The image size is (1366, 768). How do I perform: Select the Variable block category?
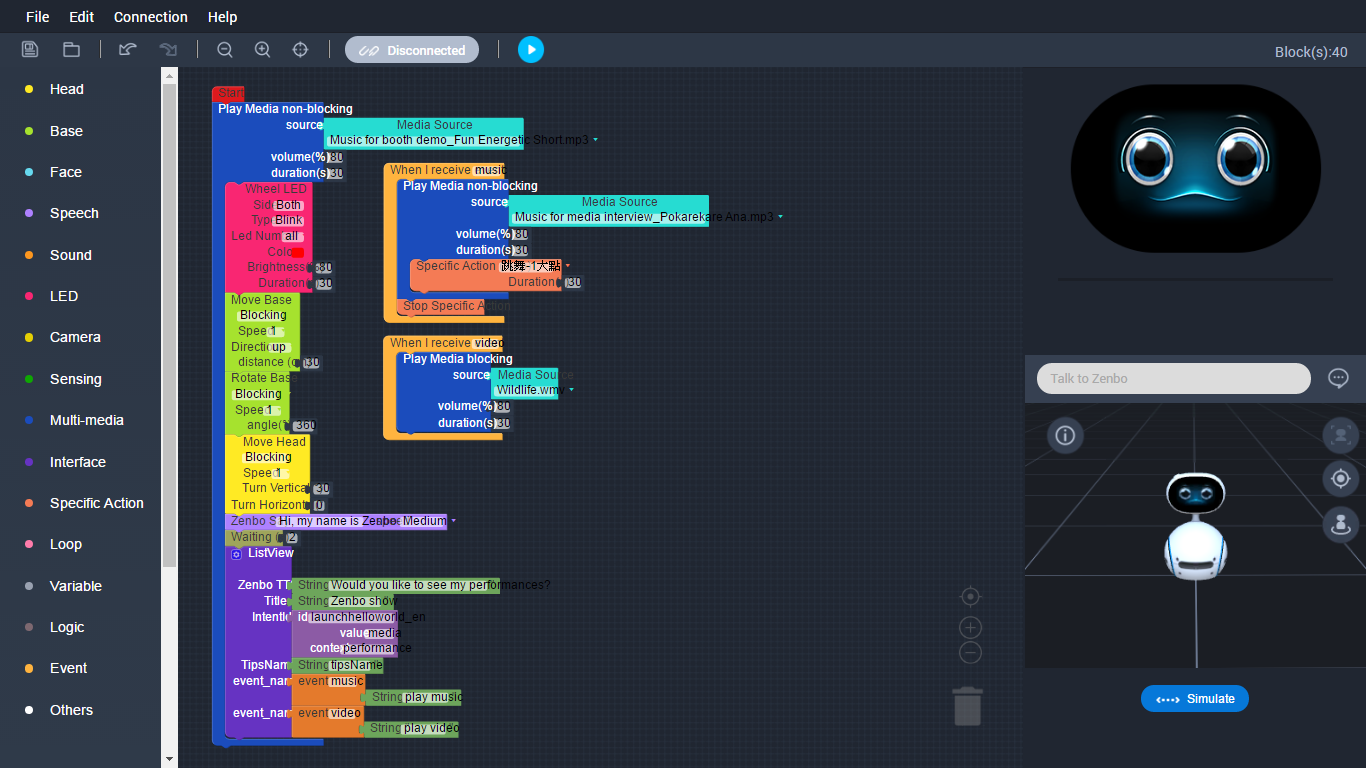[76, 586]
